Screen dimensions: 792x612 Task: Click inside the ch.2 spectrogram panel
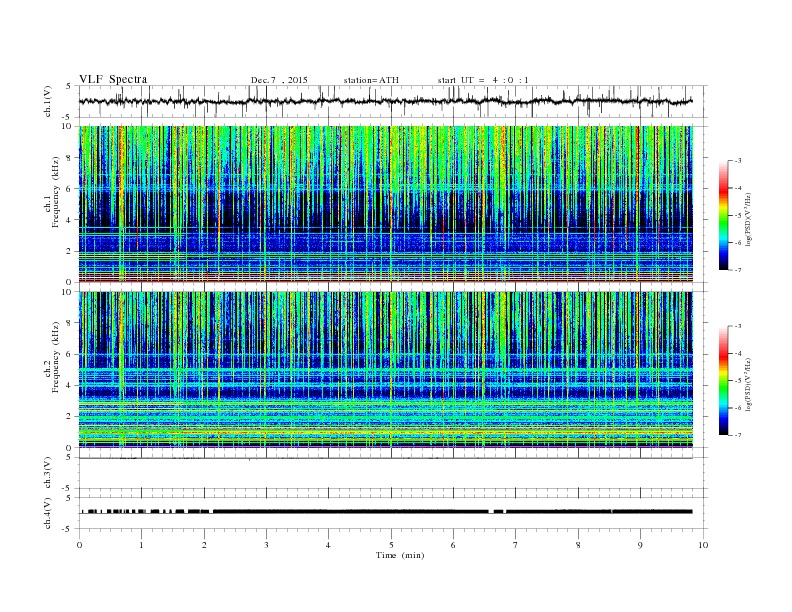[385, 370]
